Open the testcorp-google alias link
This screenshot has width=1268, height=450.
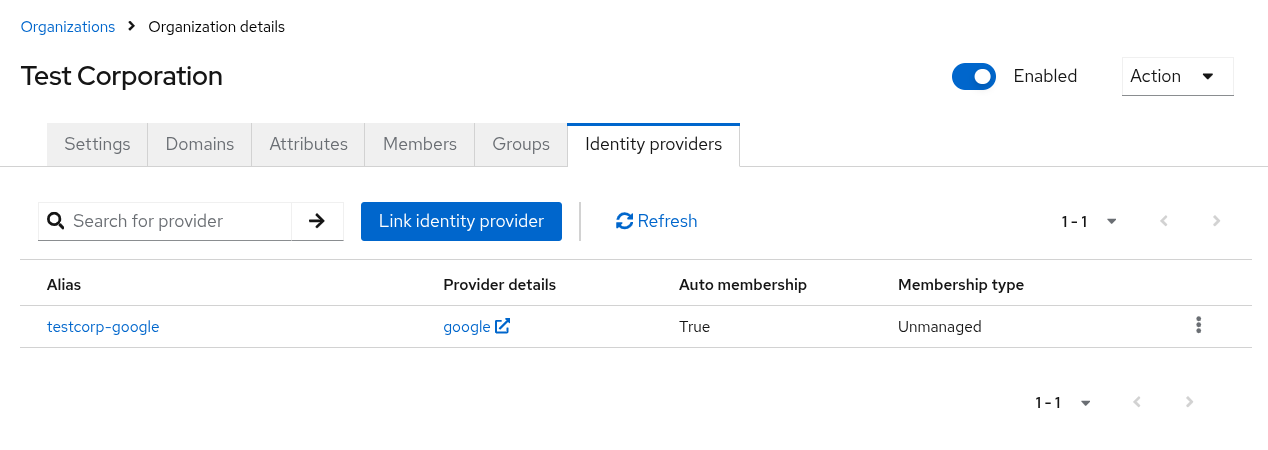103,326
